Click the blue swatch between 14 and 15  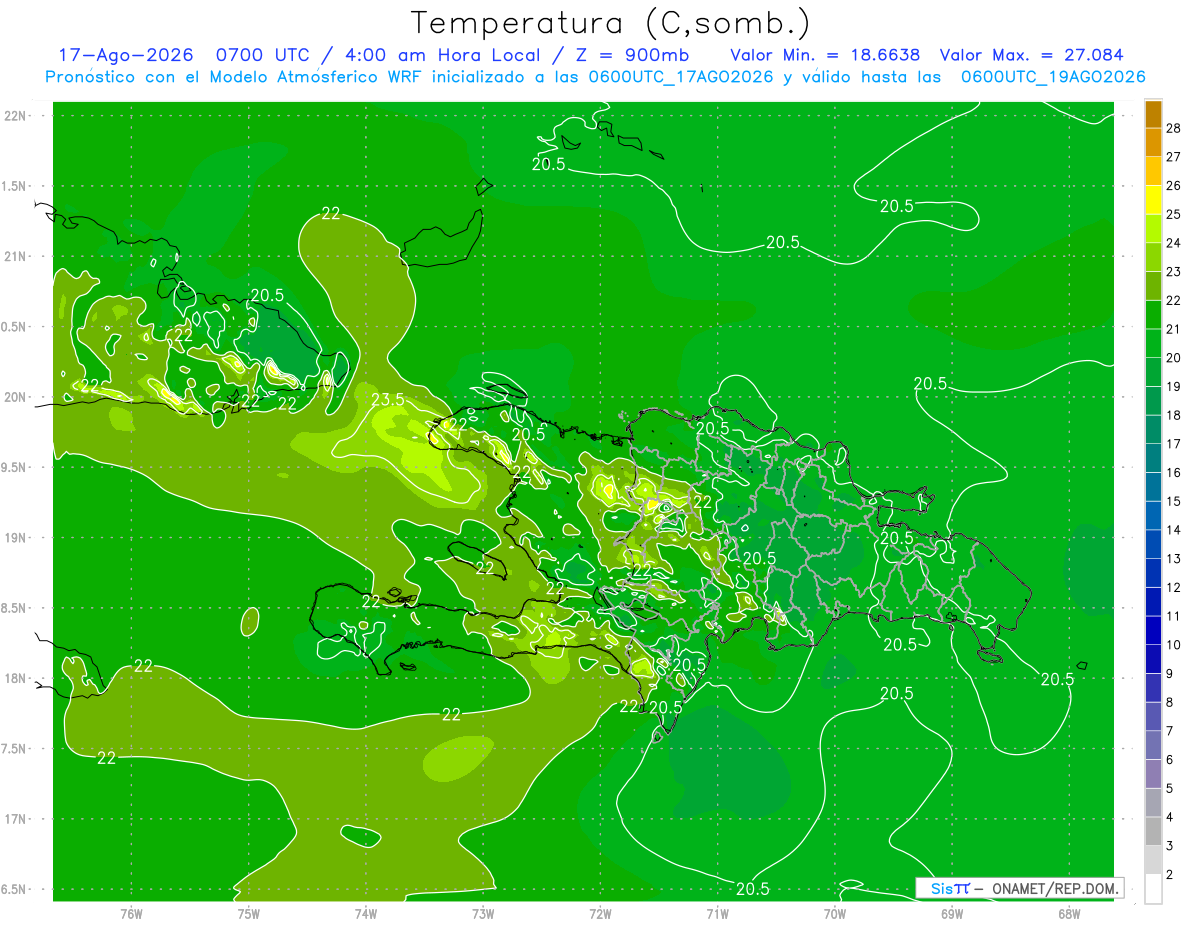(x=1153, y=516)
